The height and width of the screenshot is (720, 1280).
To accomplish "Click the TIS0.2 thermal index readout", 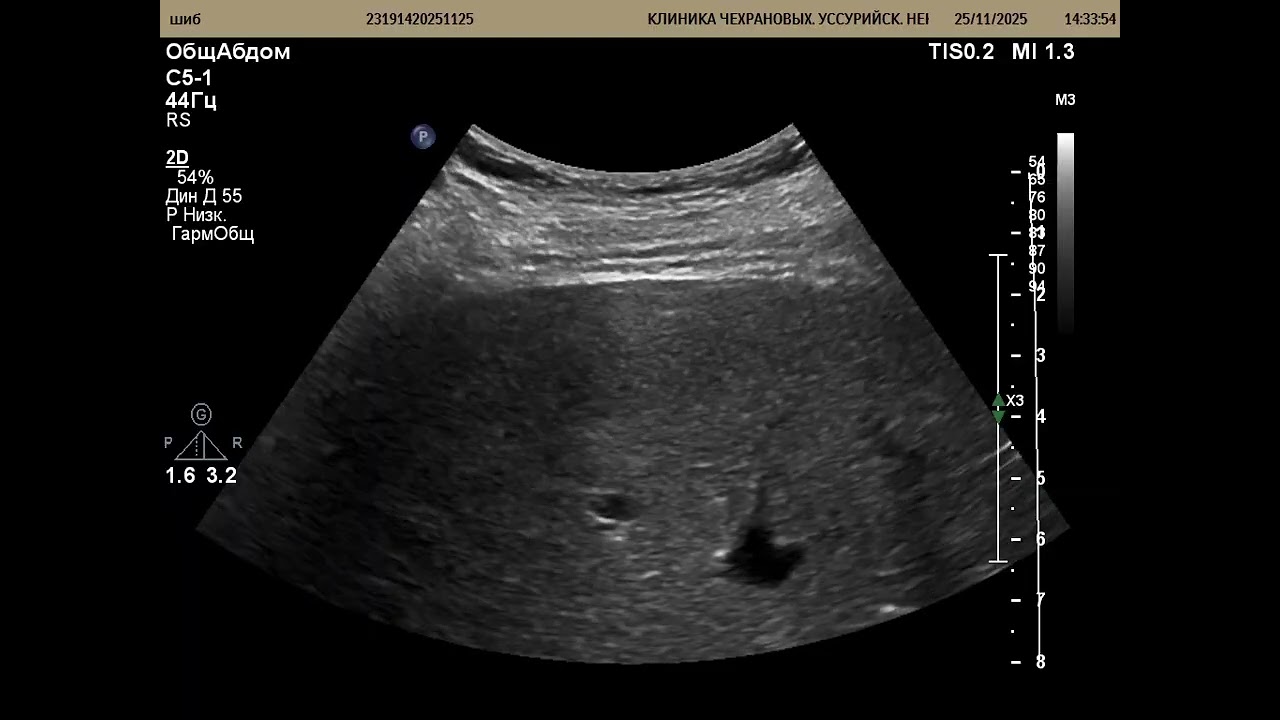I will click(x=961, y=52).
